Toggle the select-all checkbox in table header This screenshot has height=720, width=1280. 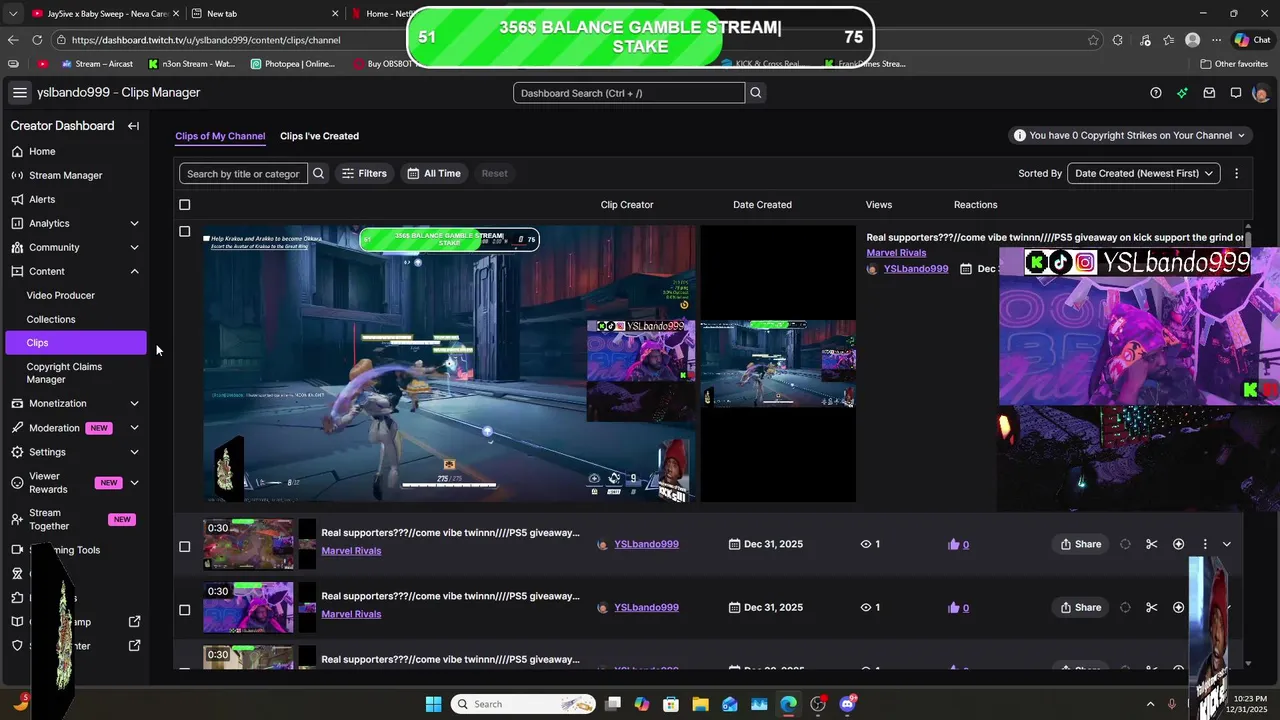(x=184, y=205)
